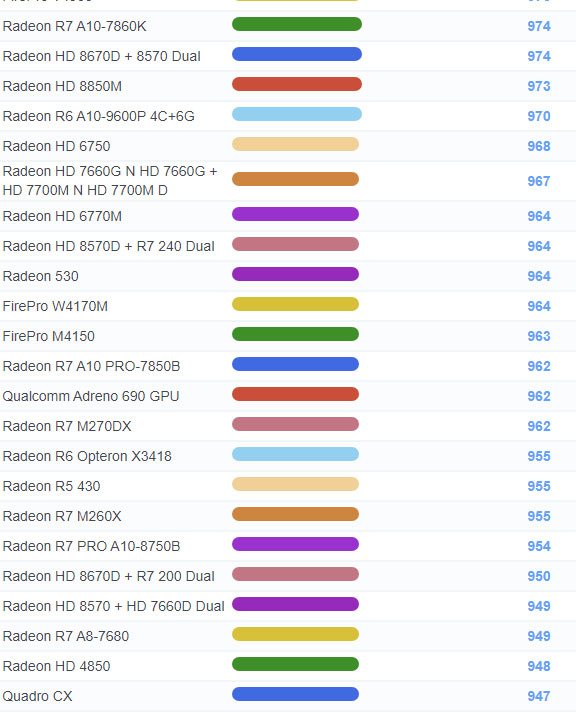Click the beige bar for Radeon HD 6750
This screenshot has width=576, height=713.
pos(296,144)
